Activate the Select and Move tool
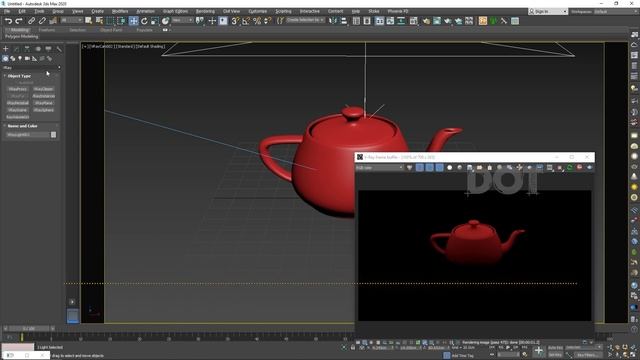Screen dimensions: 640x360 133,20
